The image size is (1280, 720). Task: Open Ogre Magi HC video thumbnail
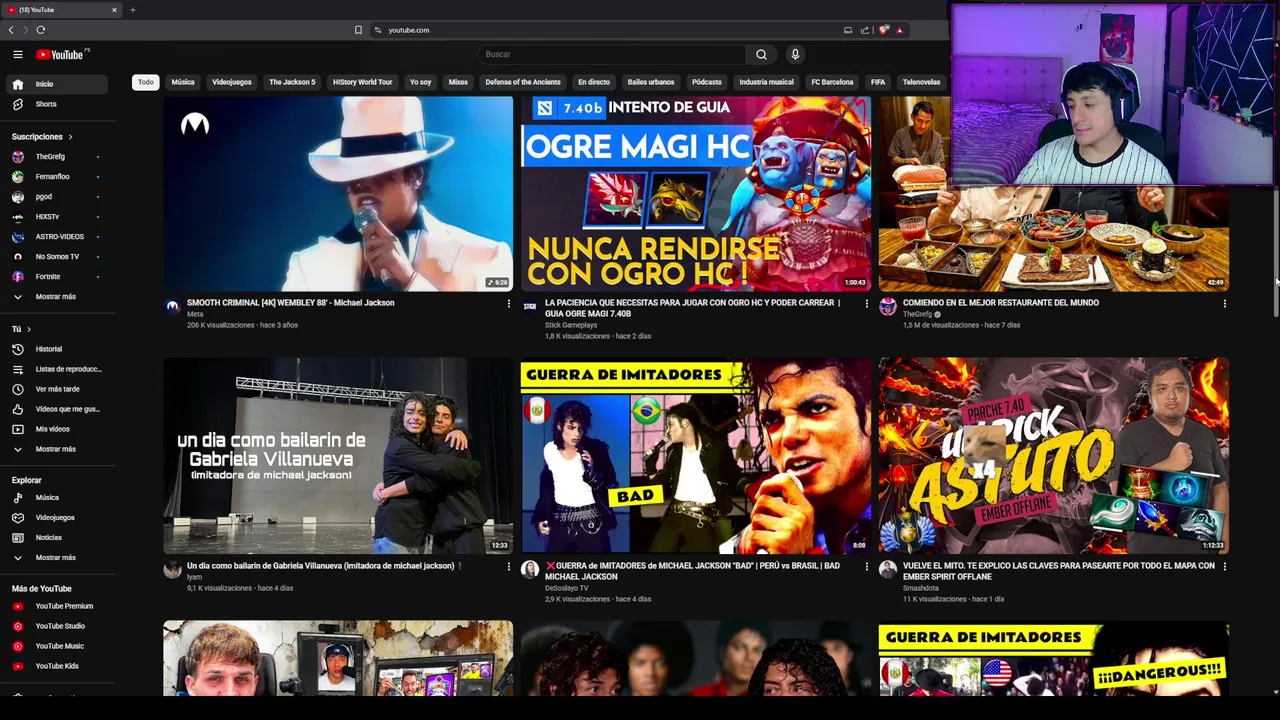click(x=695, y=193)
